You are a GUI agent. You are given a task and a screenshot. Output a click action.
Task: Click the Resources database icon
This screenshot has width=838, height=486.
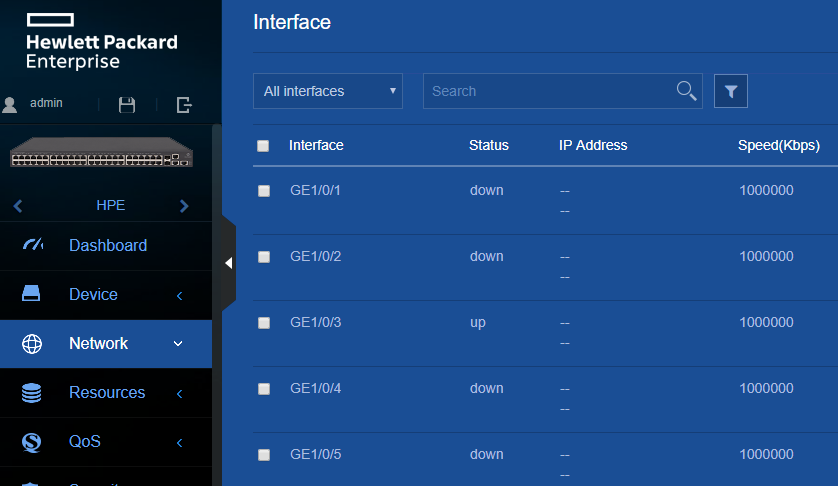pos(32,393)
